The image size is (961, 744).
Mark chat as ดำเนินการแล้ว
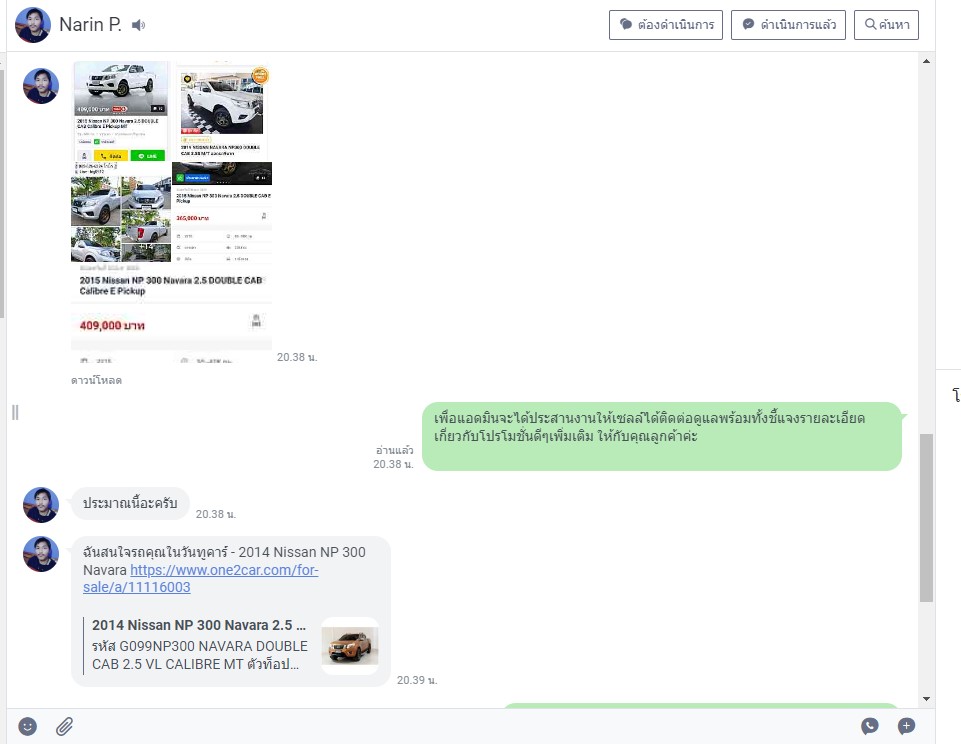(x=788, y=25)
